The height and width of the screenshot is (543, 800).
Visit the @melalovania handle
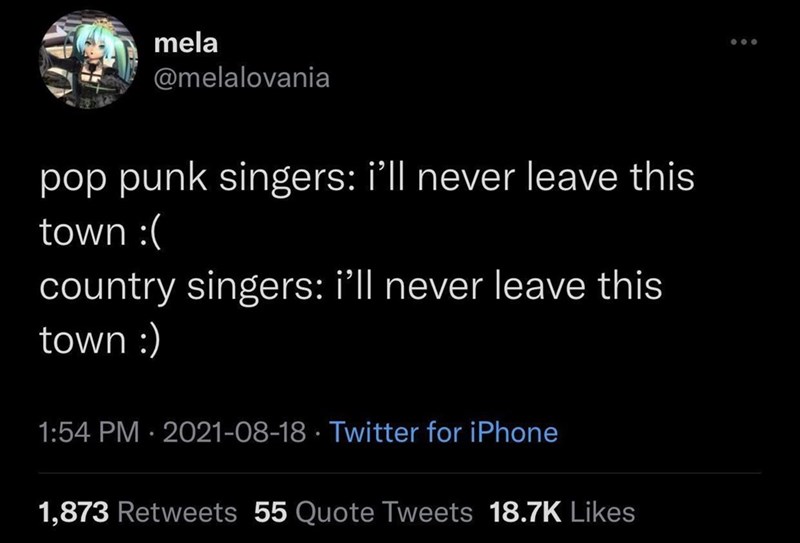tap(241, 77)
